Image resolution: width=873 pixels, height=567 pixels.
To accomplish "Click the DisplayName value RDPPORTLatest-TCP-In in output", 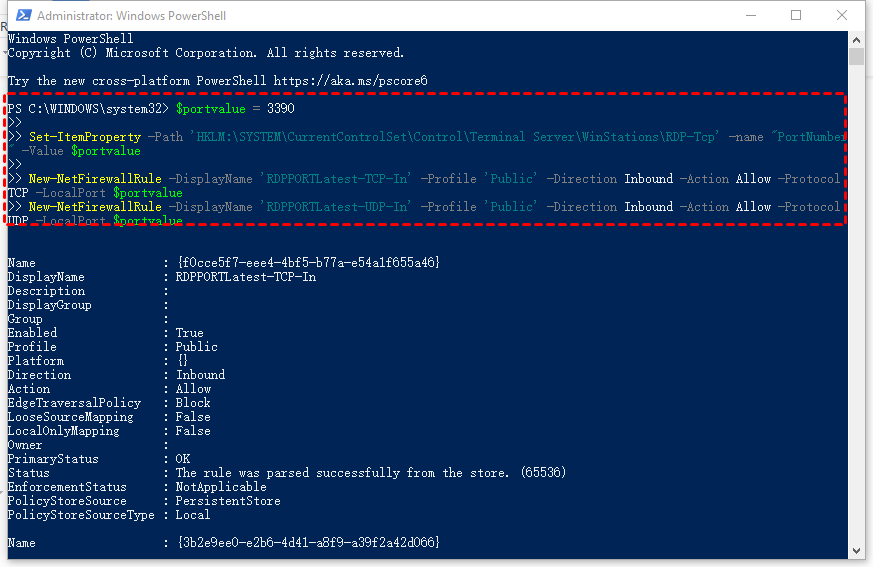I will (x=245, y=277).
